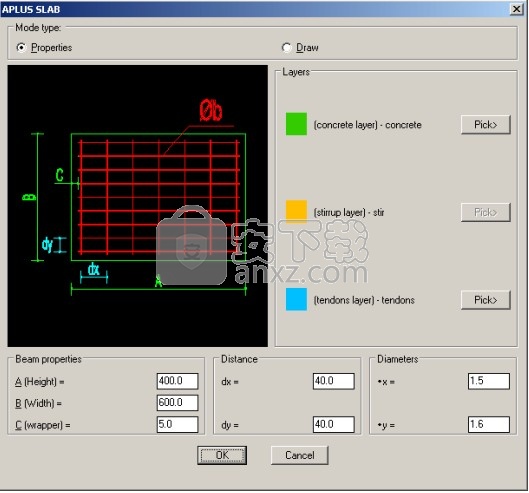Image resolution: width=529 pixels, height=493 pixels.
Task: Click the 'dx =' label in Distance group
Action: (x=230, y=382)
